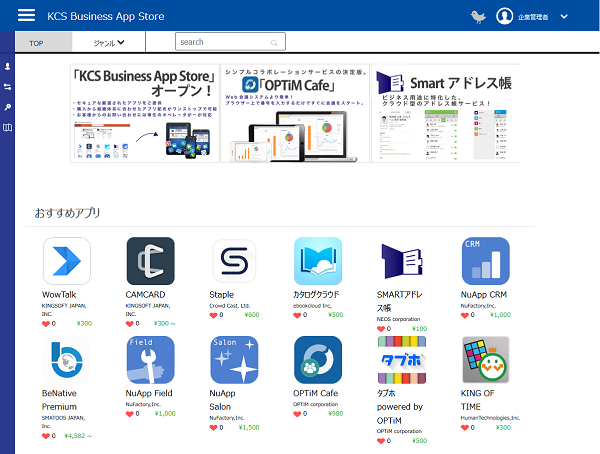Click the ¥600 price for Staple
Viewport: 600px width, 454px height.
(252, 315)
